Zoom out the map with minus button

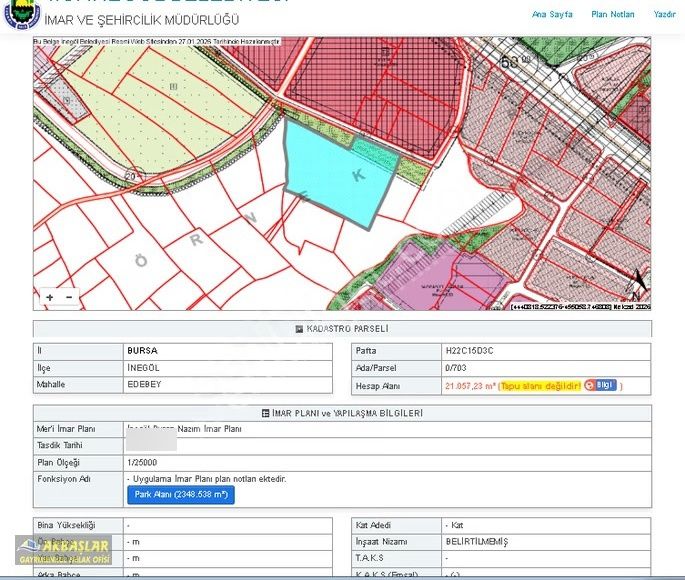click(x=69, y=297)
